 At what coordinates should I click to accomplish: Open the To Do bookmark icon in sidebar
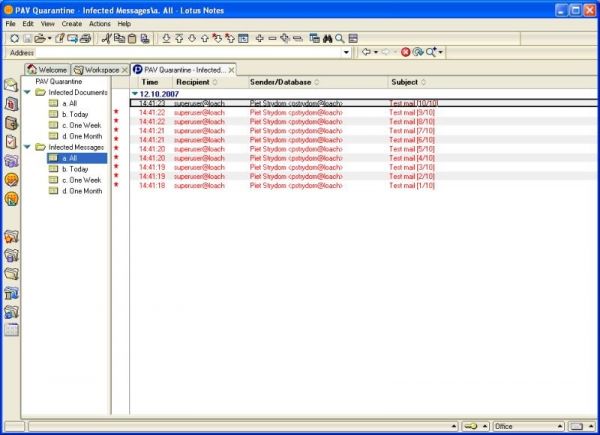(x=12, y=141)
